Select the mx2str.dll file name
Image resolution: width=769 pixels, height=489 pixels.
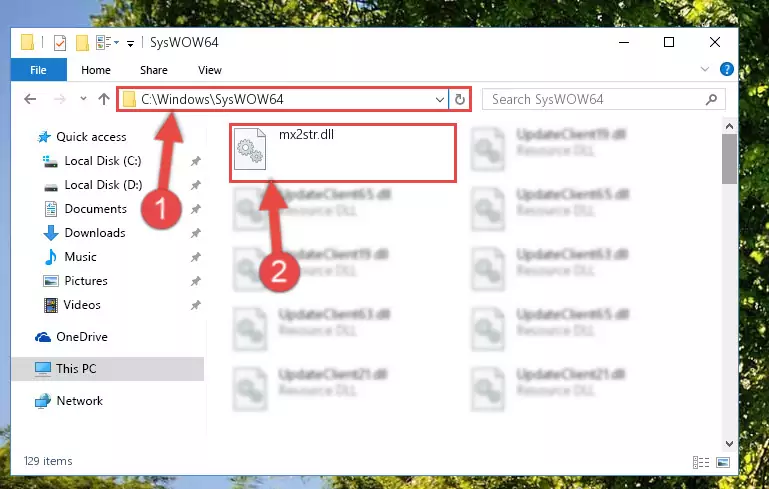coord(307,134)
